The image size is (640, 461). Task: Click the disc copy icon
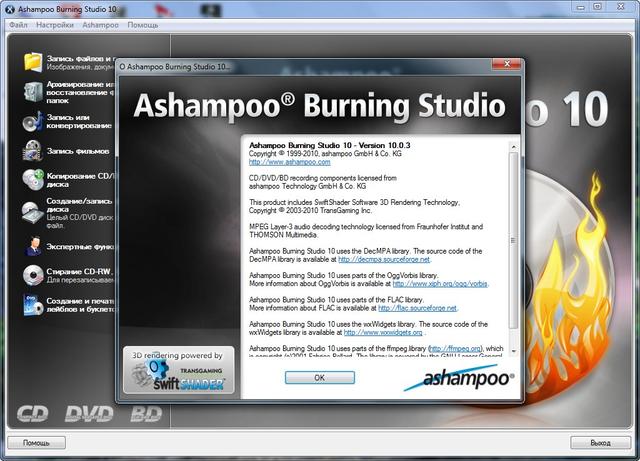click(33, 180)
